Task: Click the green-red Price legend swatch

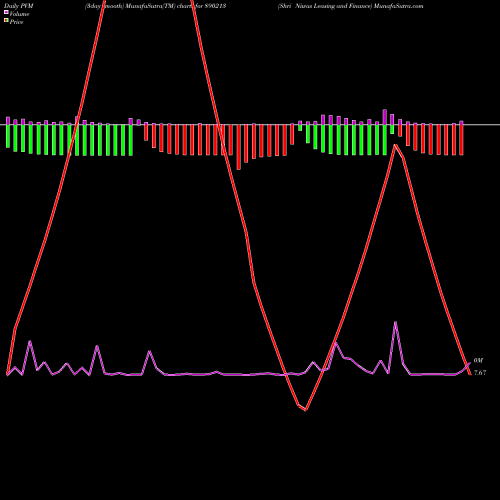Action: tap(6, 21)
